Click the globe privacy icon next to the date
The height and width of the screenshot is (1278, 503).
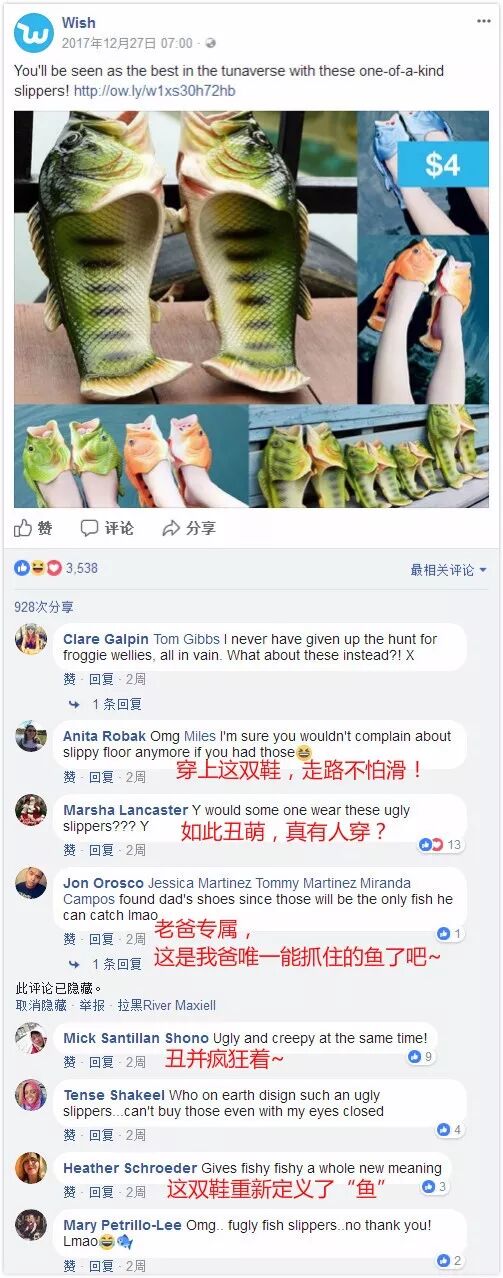pyautogui.click(x=211, y=43)
